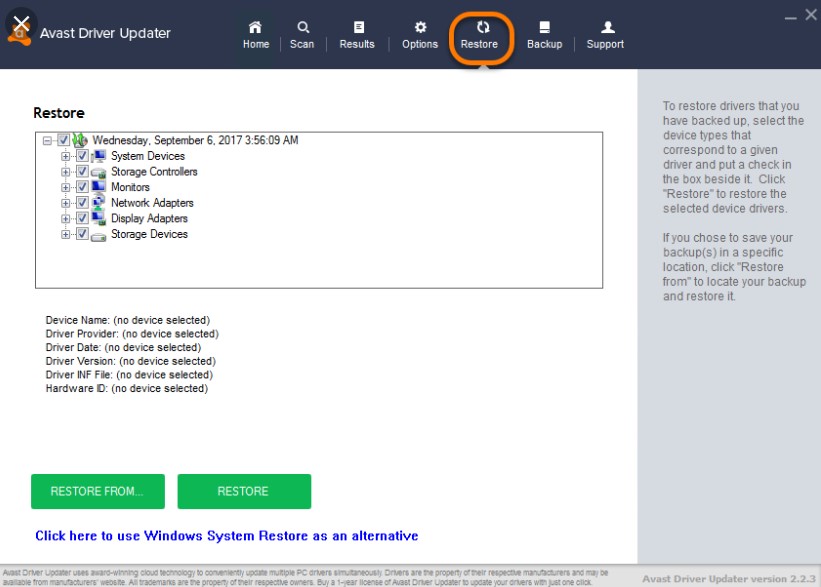This screenshot has height=587, width=821.
Task: Click the Network Adapters icon
Action: pyautogui.click(x=98, y=203)
